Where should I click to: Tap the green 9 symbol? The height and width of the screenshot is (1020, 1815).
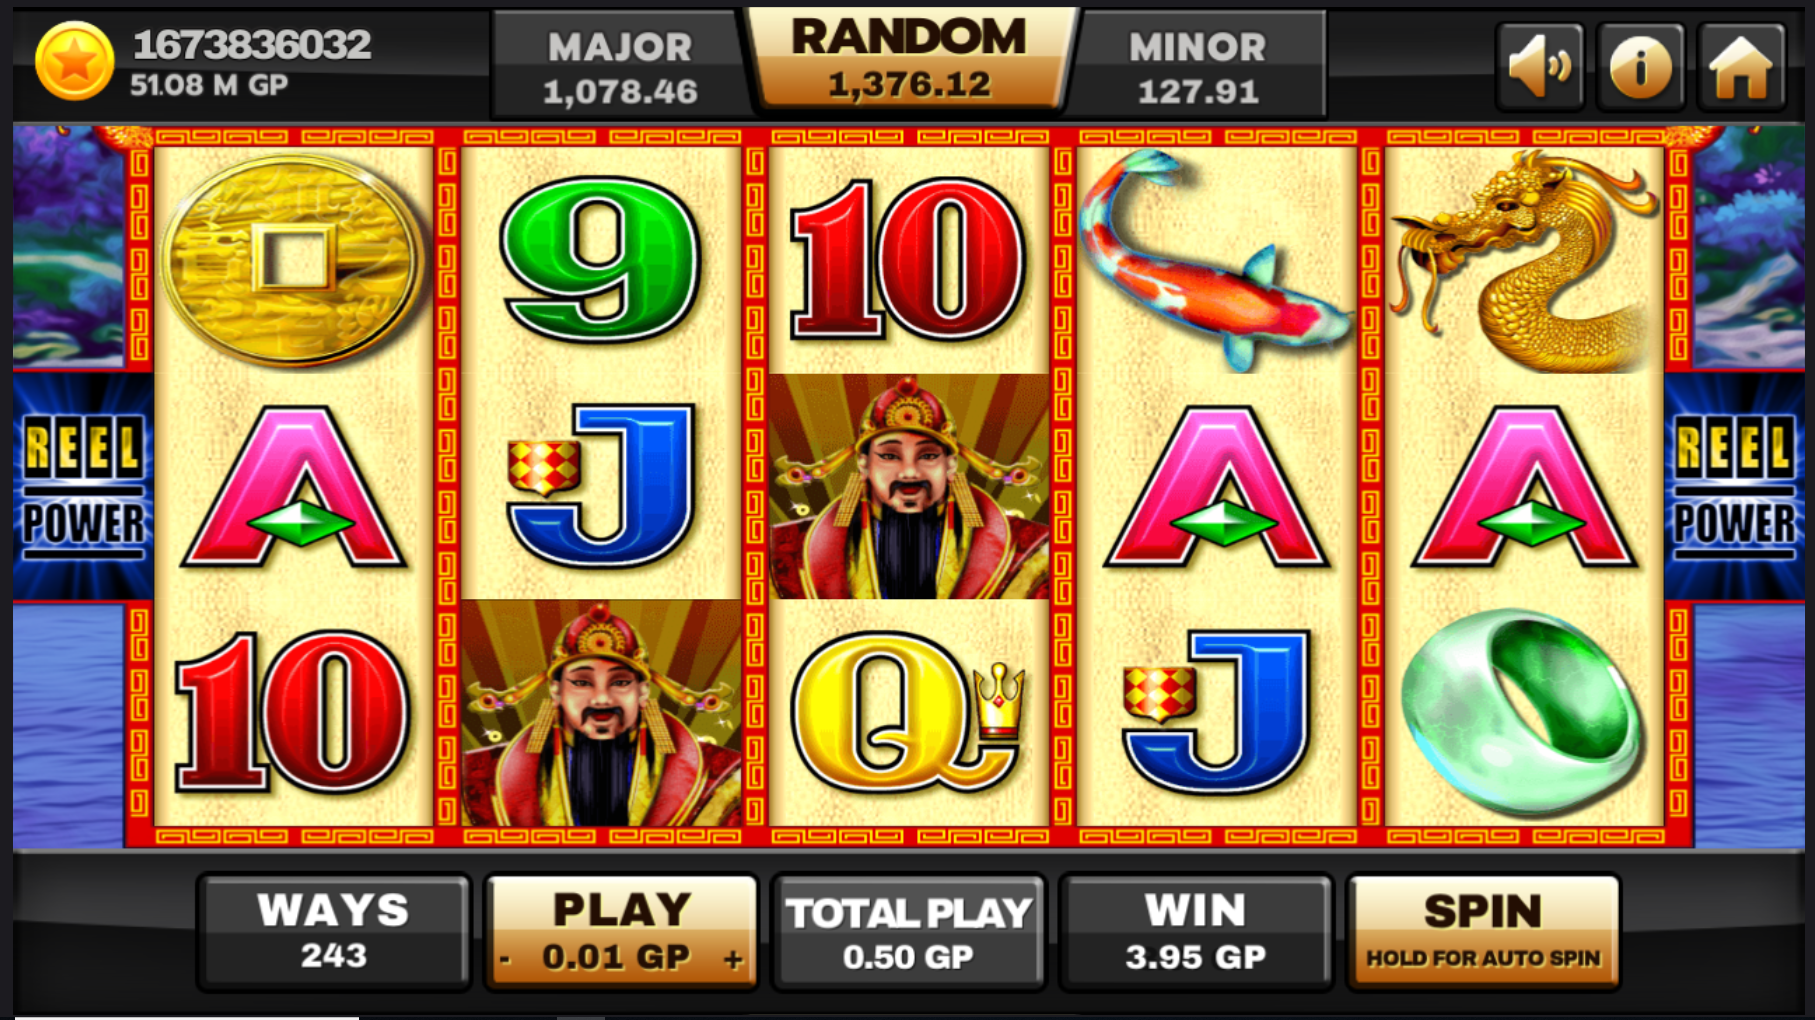pyautogui.click(x=600, y=258)
